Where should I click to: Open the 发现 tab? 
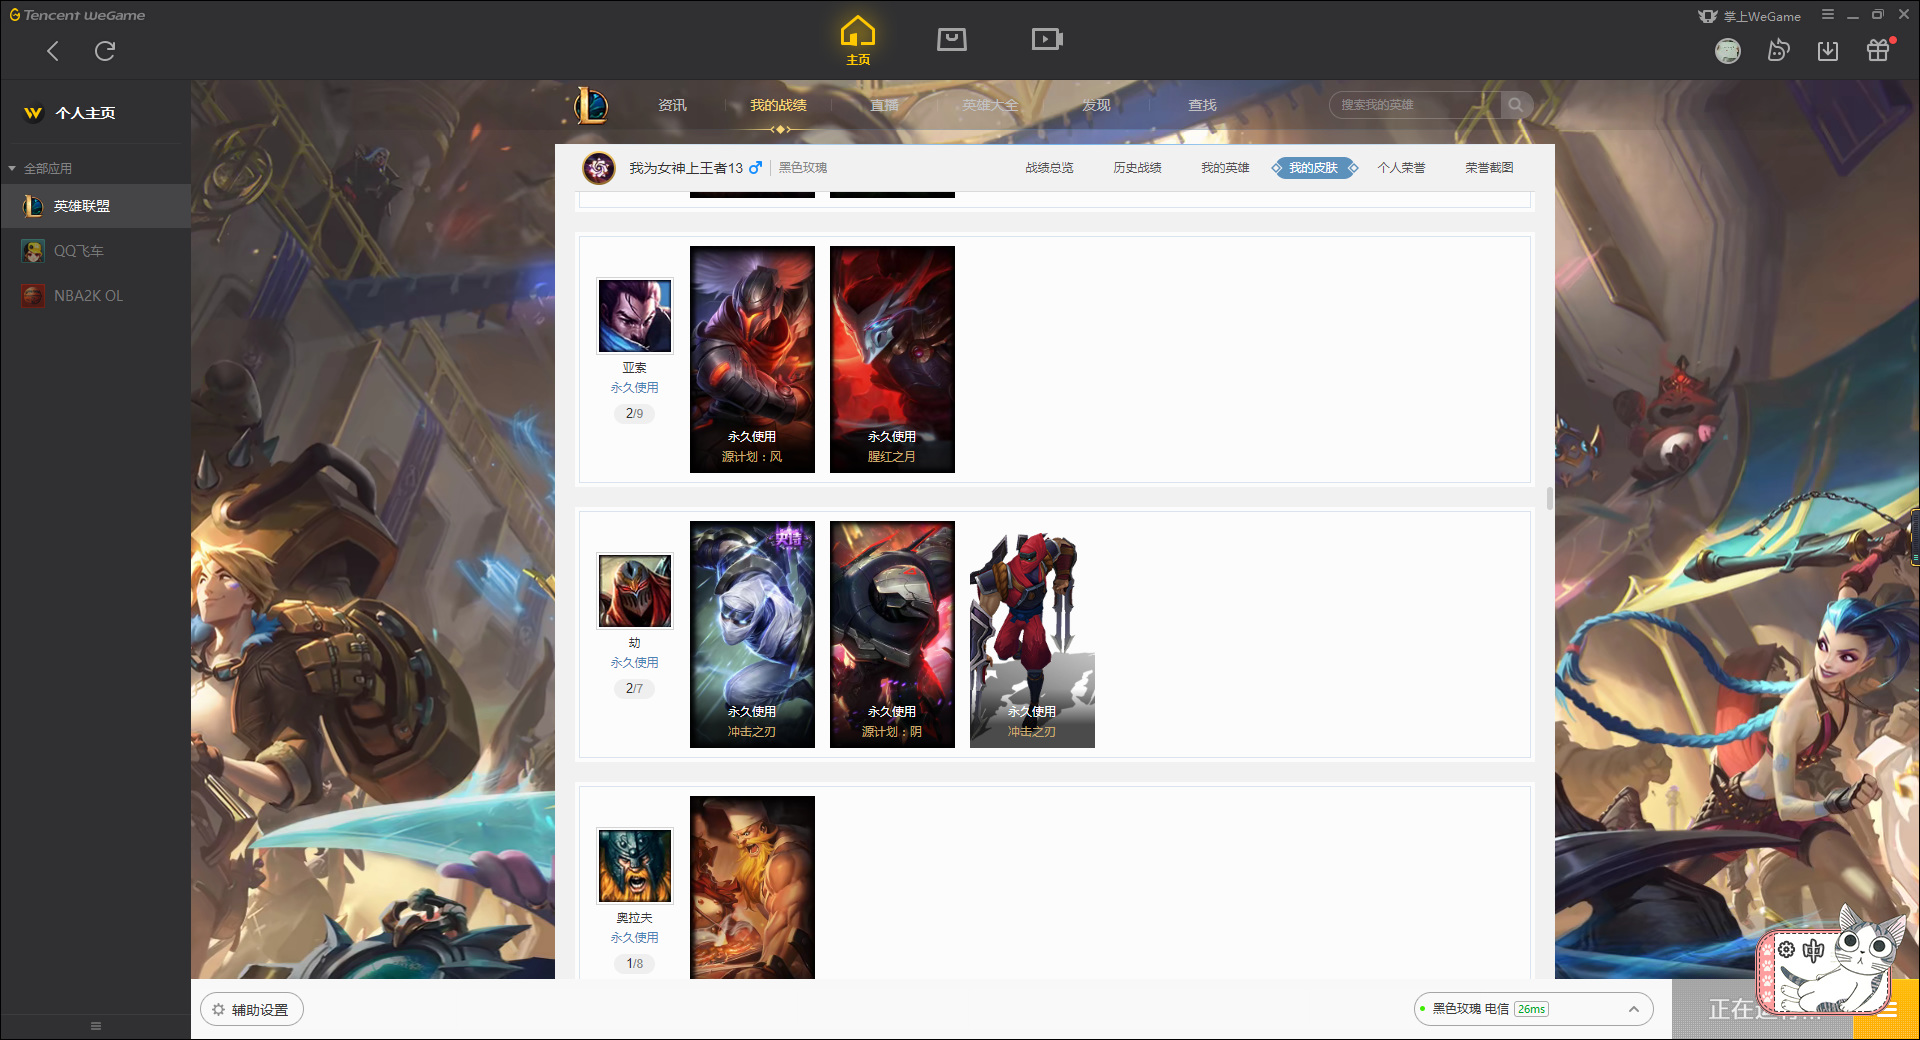click(x=1096, y=105)
